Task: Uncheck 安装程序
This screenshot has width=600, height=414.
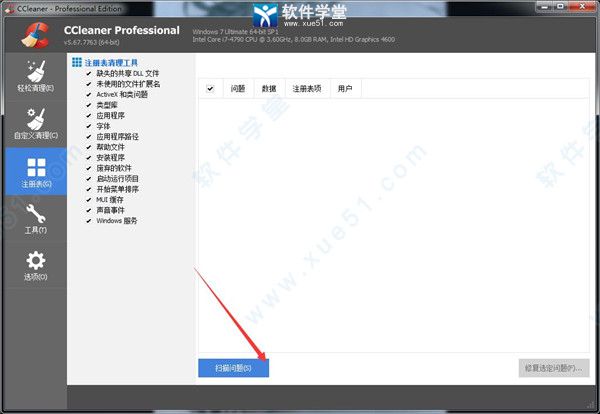Action: 89,157
